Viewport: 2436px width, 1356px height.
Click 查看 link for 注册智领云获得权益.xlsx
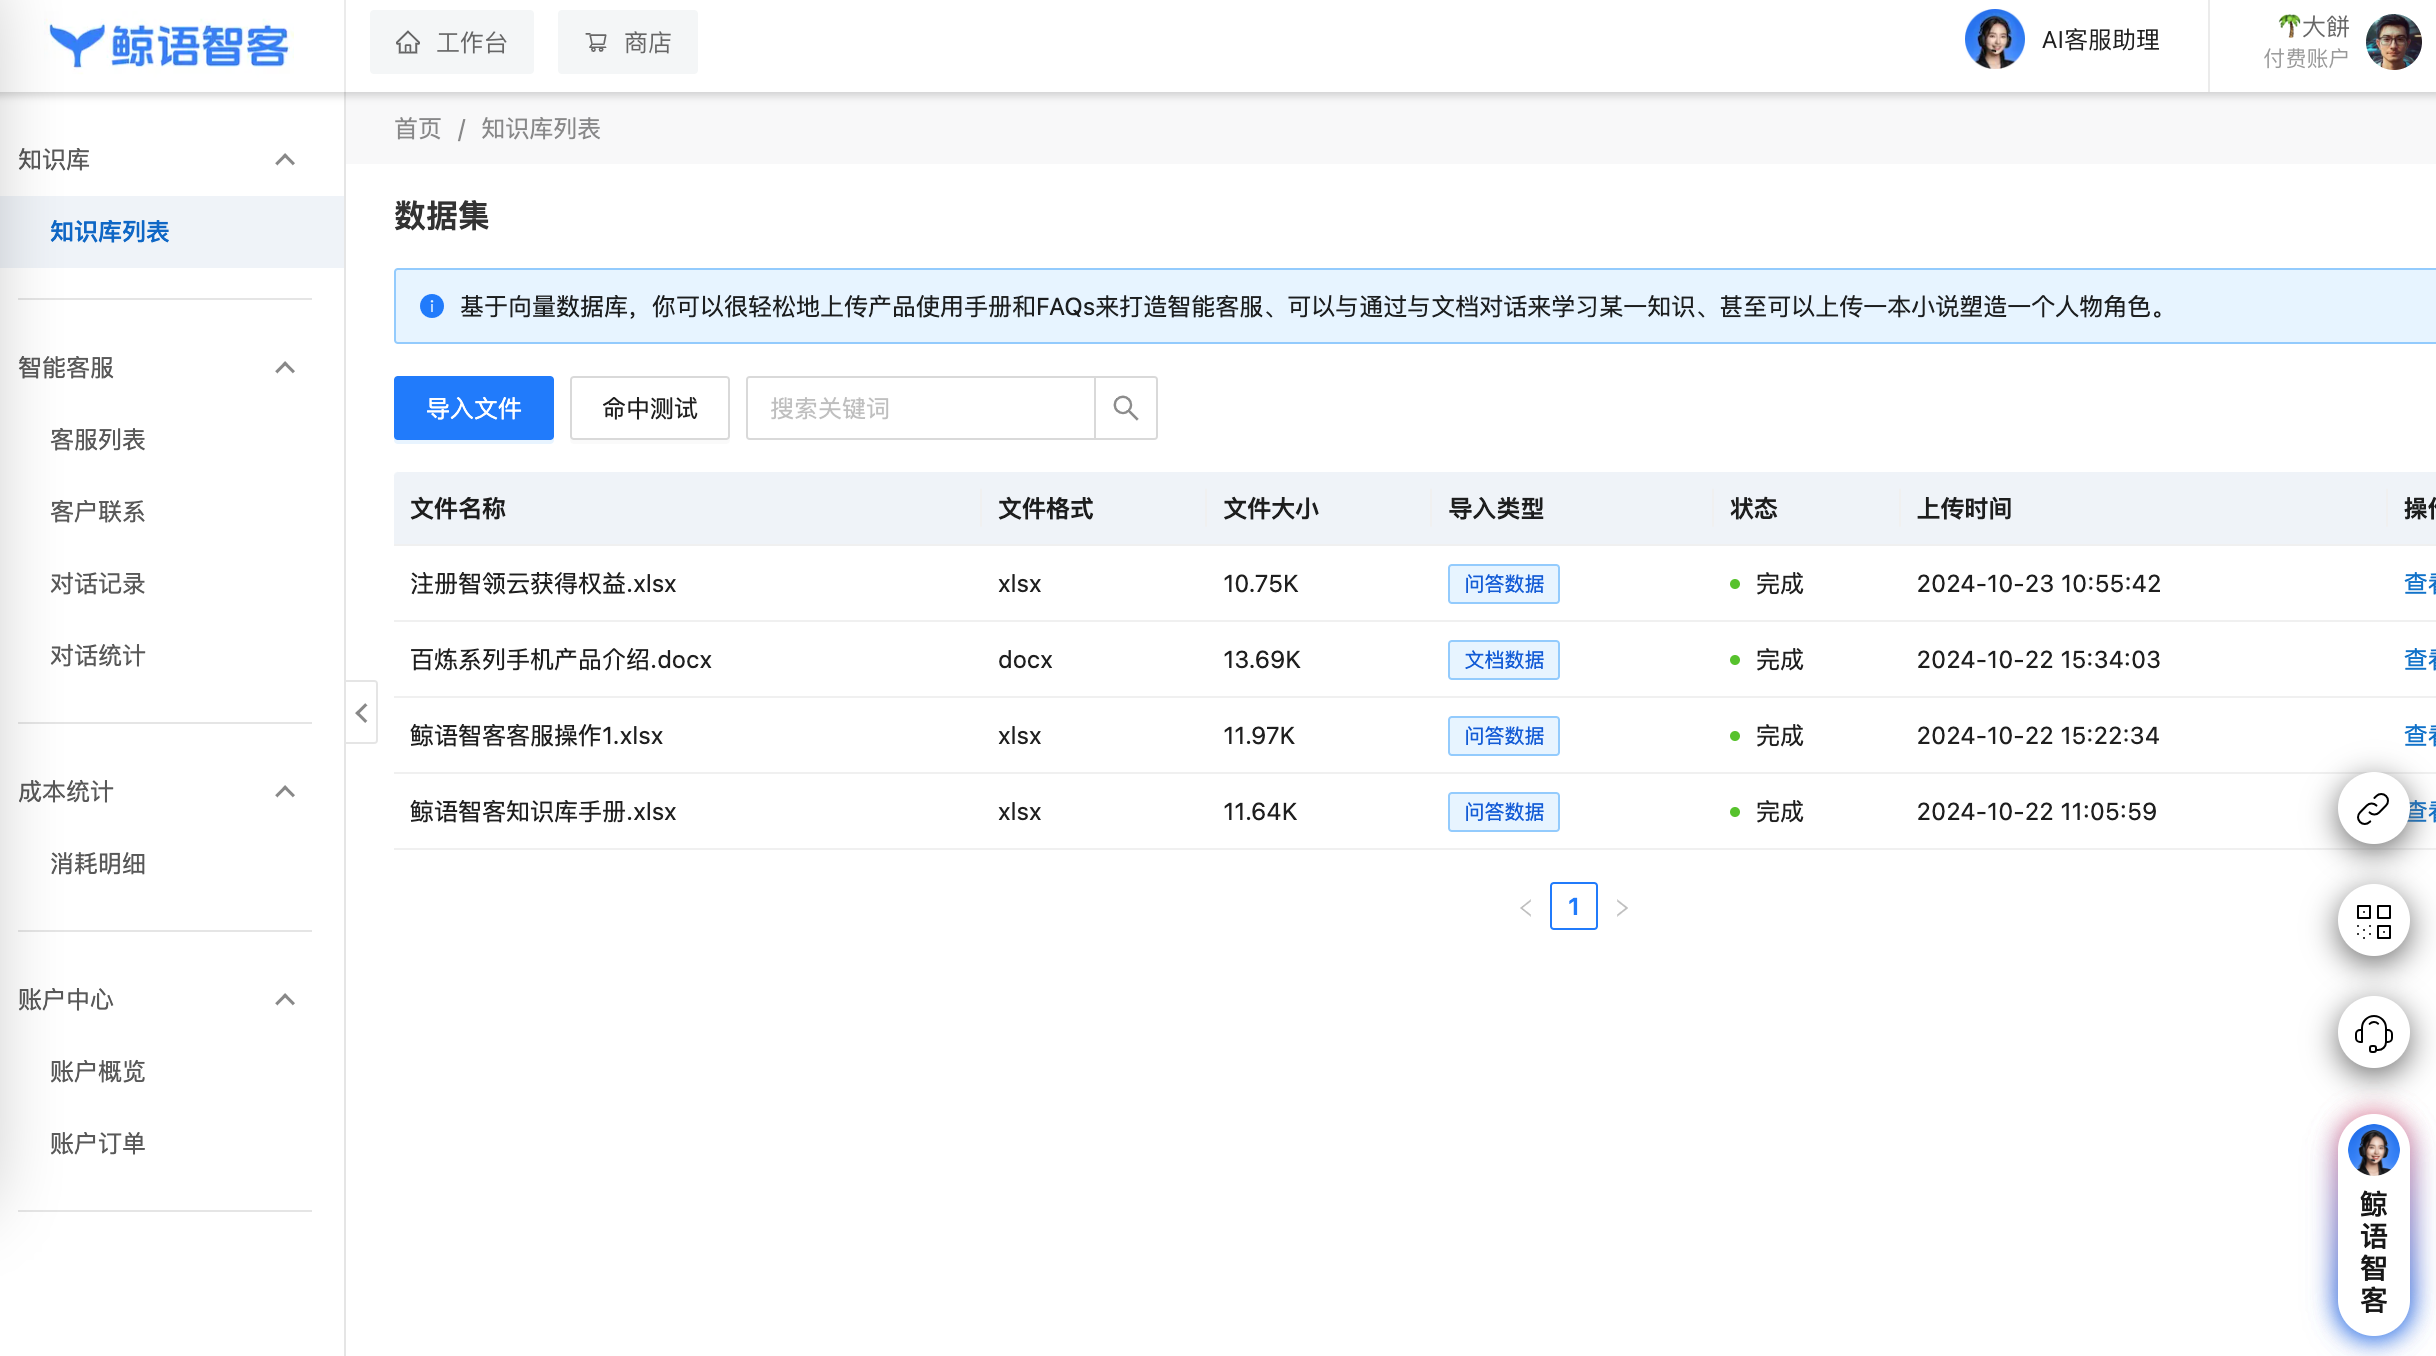[2420, 584]
